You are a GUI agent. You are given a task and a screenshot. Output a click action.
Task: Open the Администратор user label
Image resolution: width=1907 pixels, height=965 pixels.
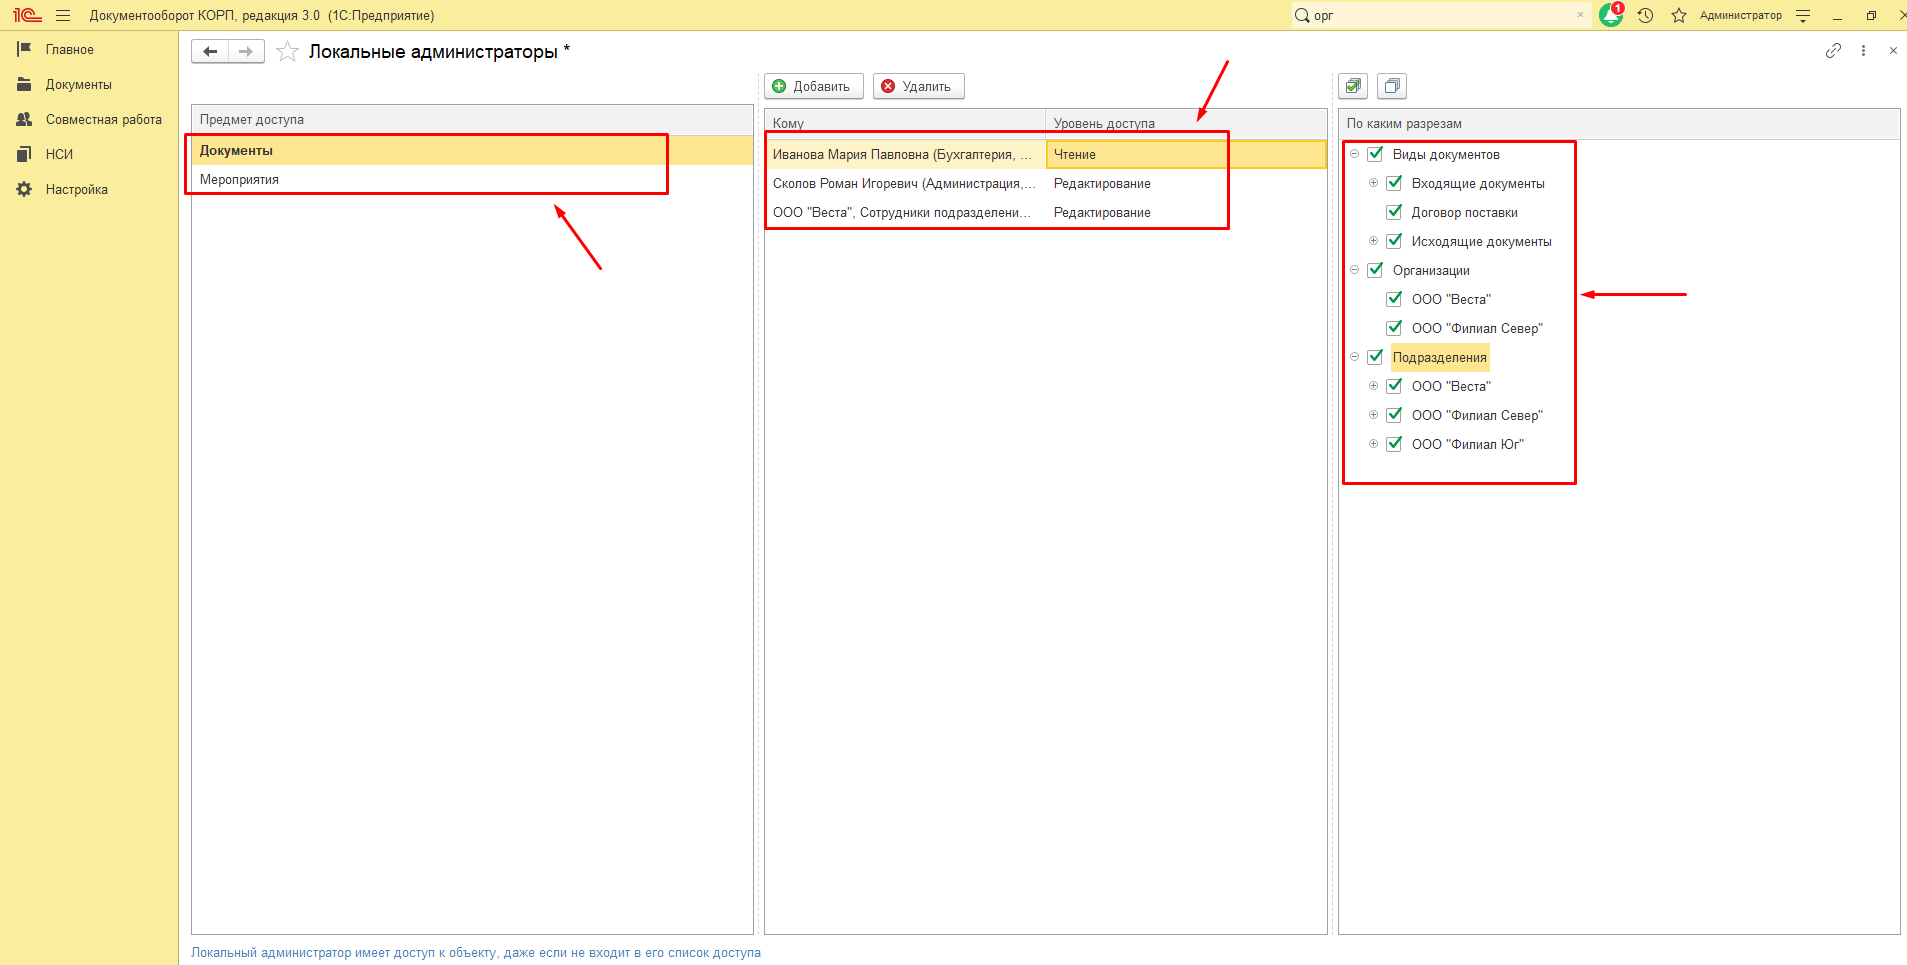(1741, 15)
